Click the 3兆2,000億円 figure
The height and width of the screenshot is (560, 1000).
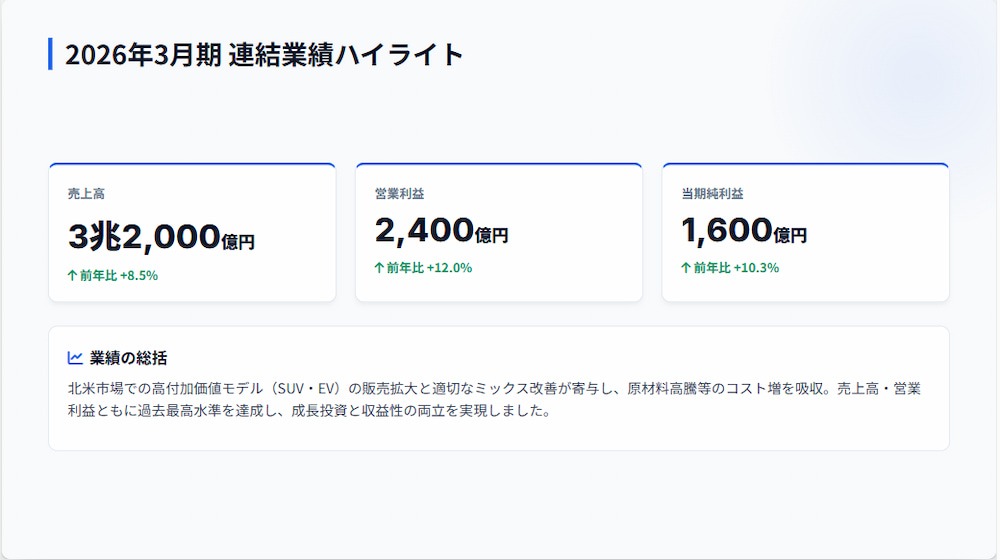(x=161, y=237)
